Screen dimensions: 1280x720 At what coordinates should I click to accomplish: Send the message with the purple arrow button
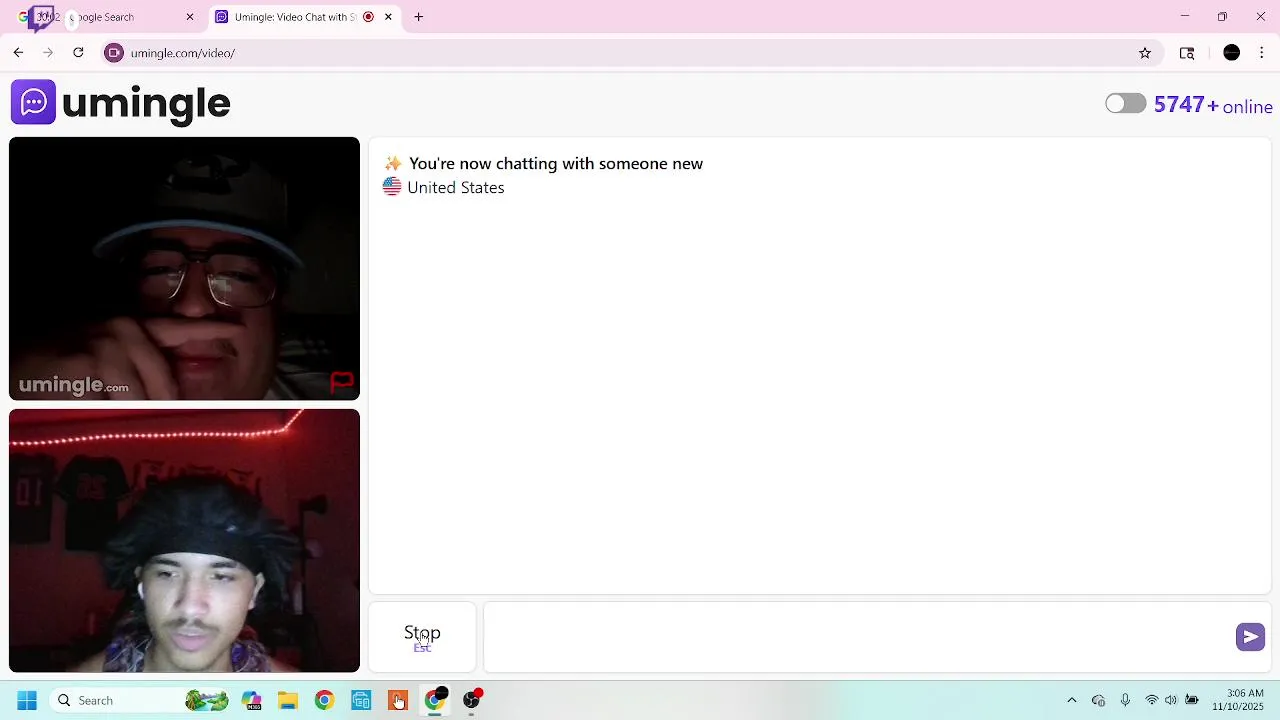pos(1250,637)
